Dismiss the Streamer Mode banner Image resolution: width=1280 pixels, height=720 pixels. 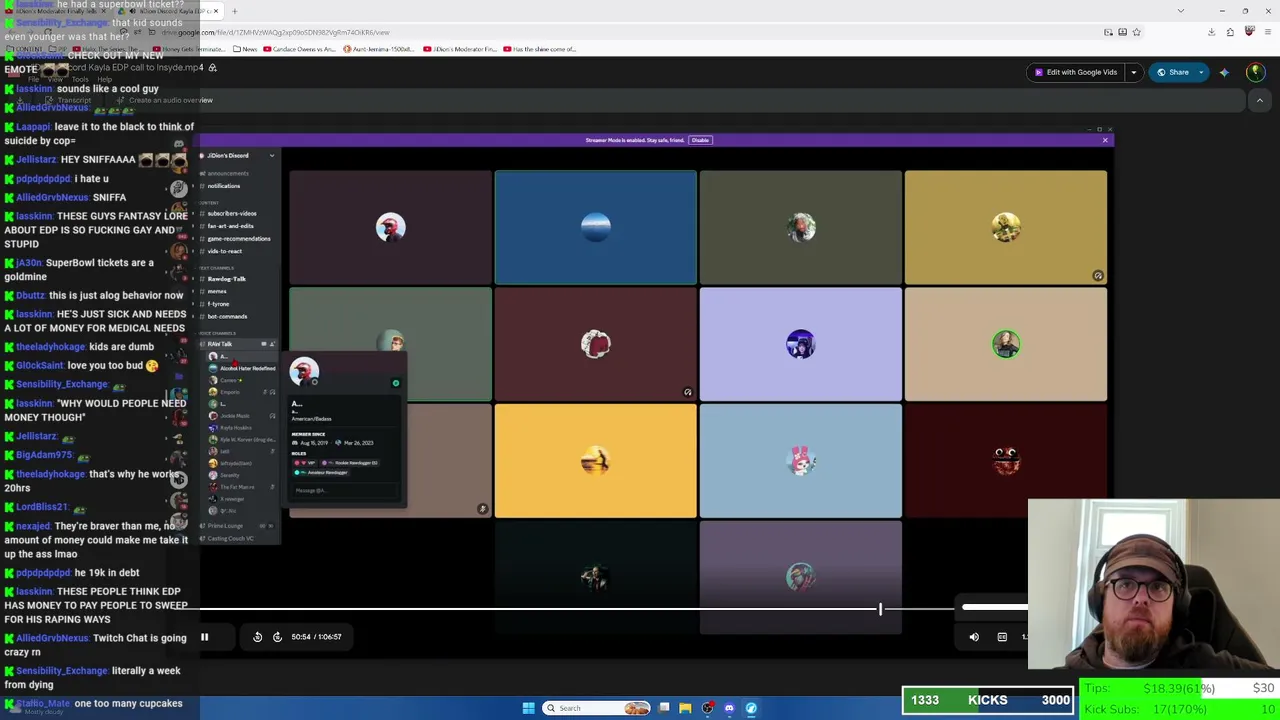point(1105,140)
